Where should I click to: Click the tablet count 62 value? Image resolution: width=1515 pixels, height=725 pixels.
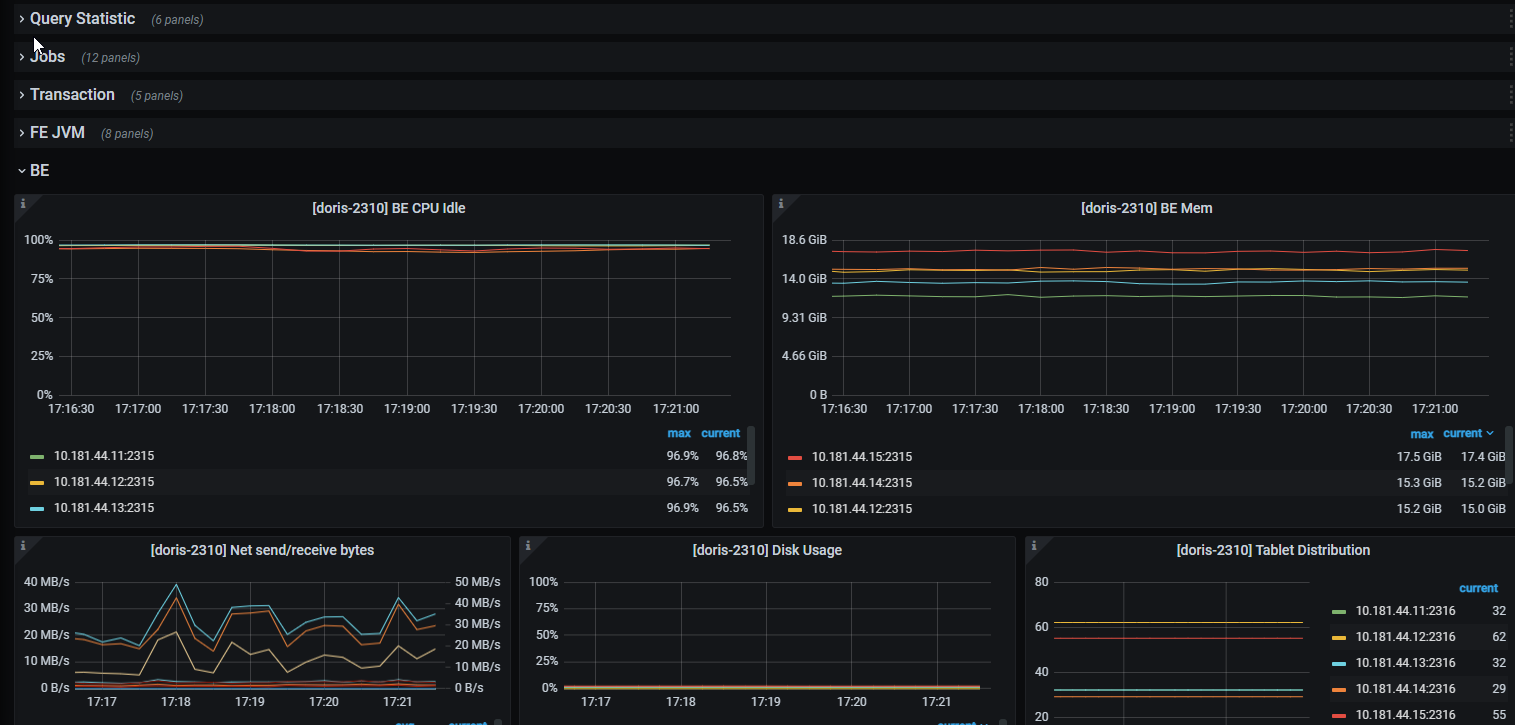pyautogui.click(x=1499, y=637)
